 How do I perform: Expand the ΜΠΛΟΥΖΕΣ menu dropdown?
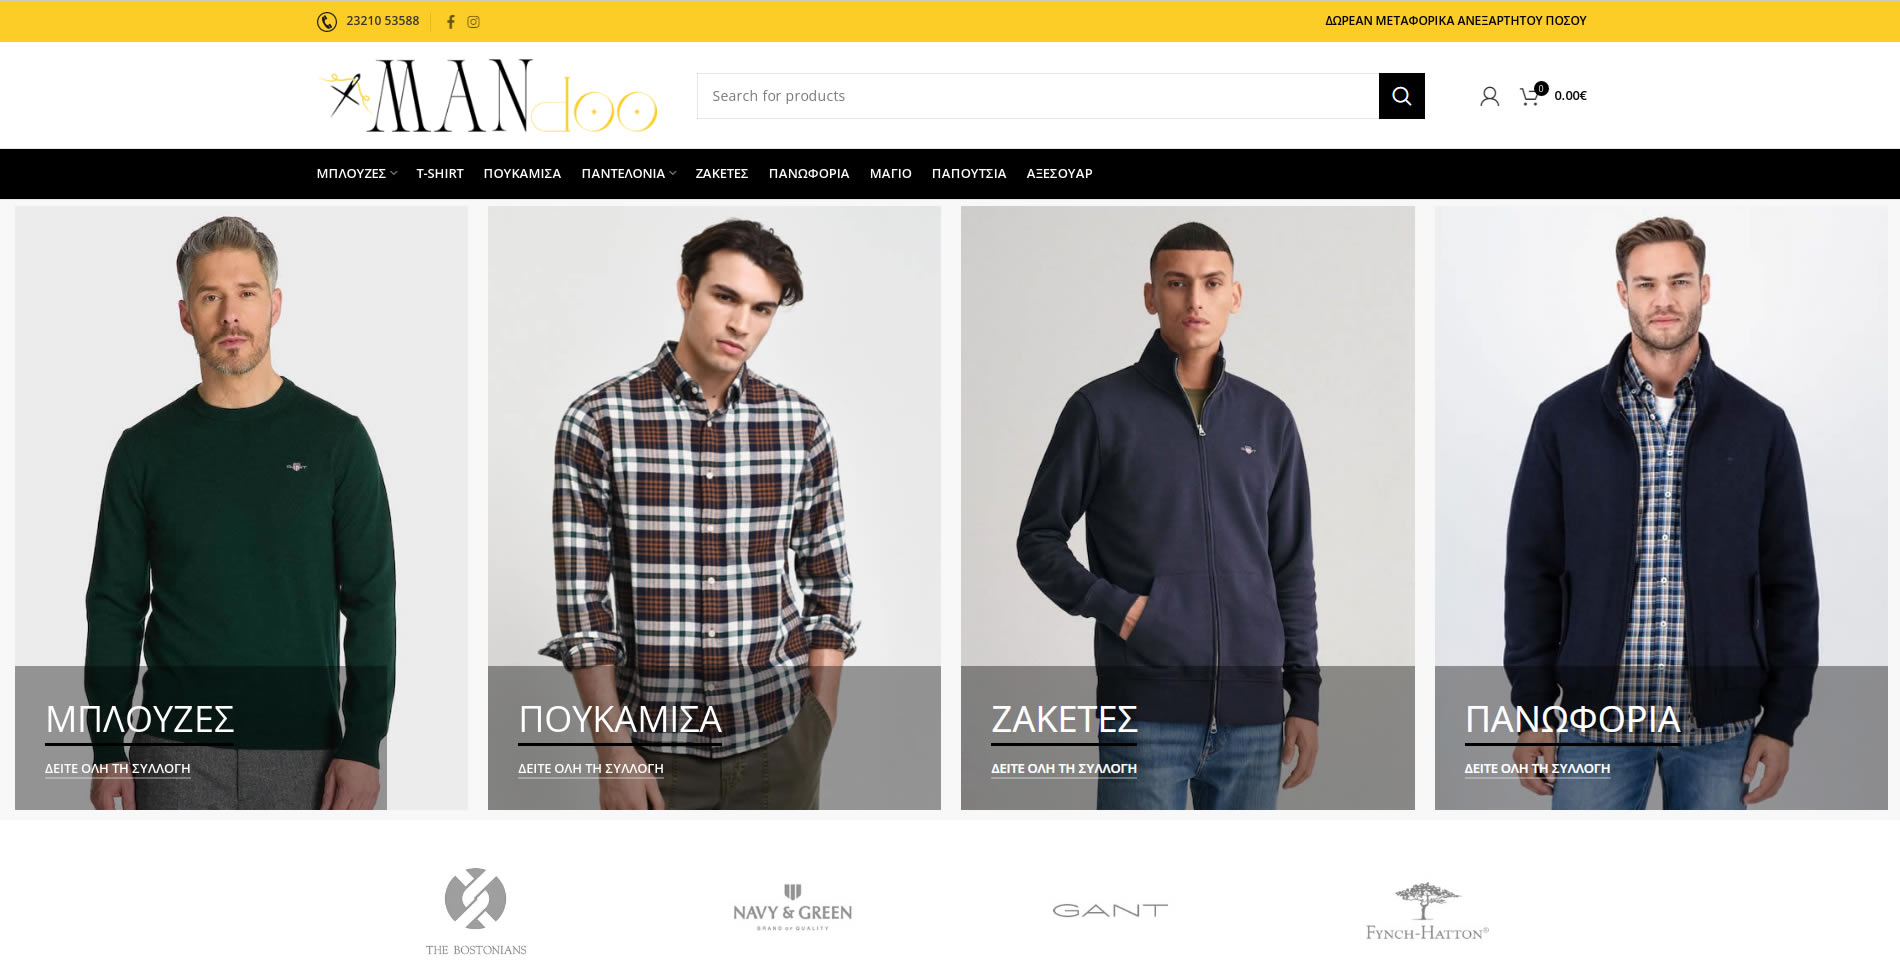357,174
